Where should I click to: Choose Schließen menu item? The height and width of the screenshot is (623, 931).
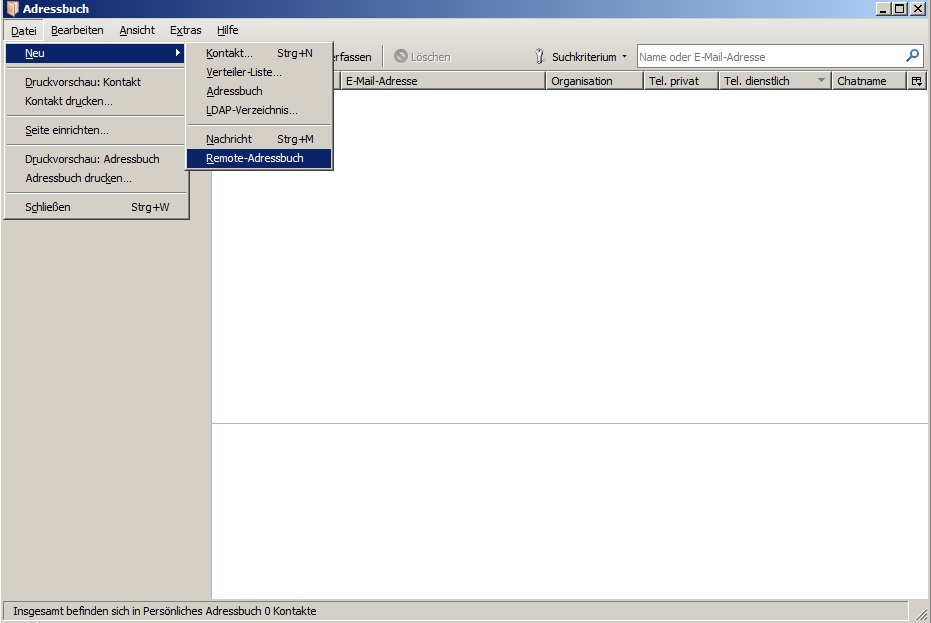click(x=95, y=207)
